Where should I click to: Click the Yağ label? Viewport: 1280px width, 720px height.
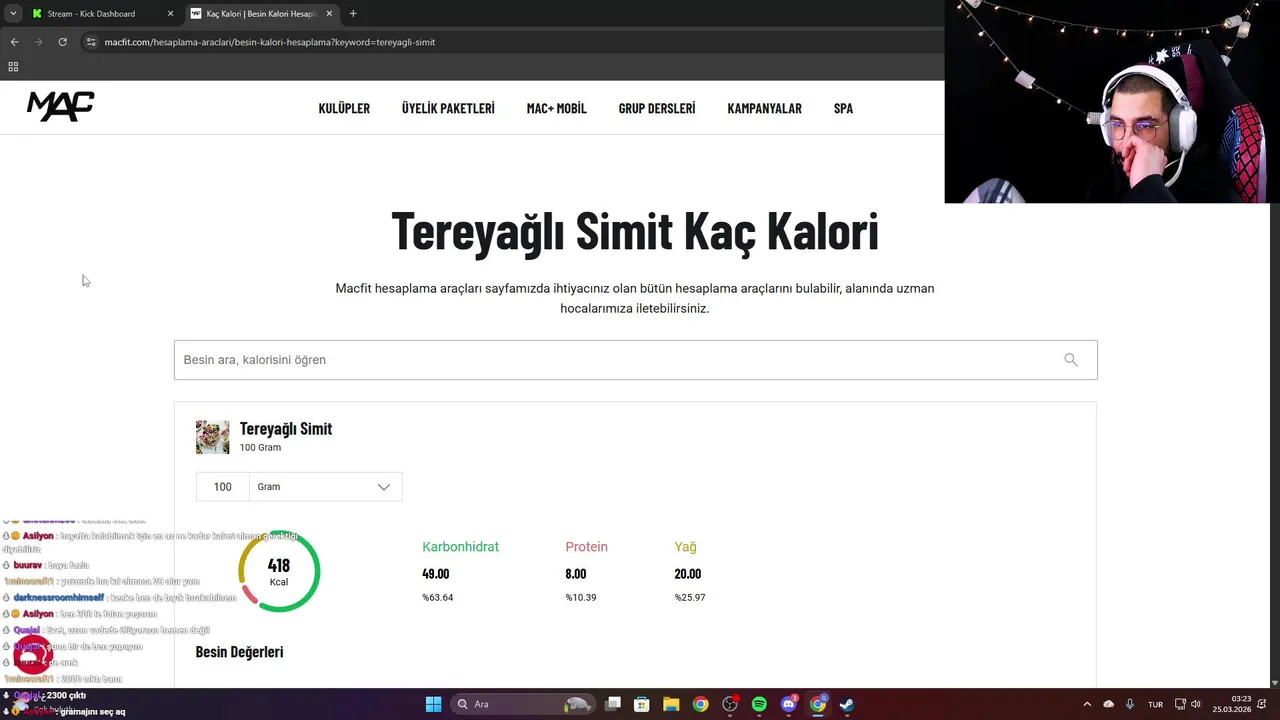click(x=685, y=547)
